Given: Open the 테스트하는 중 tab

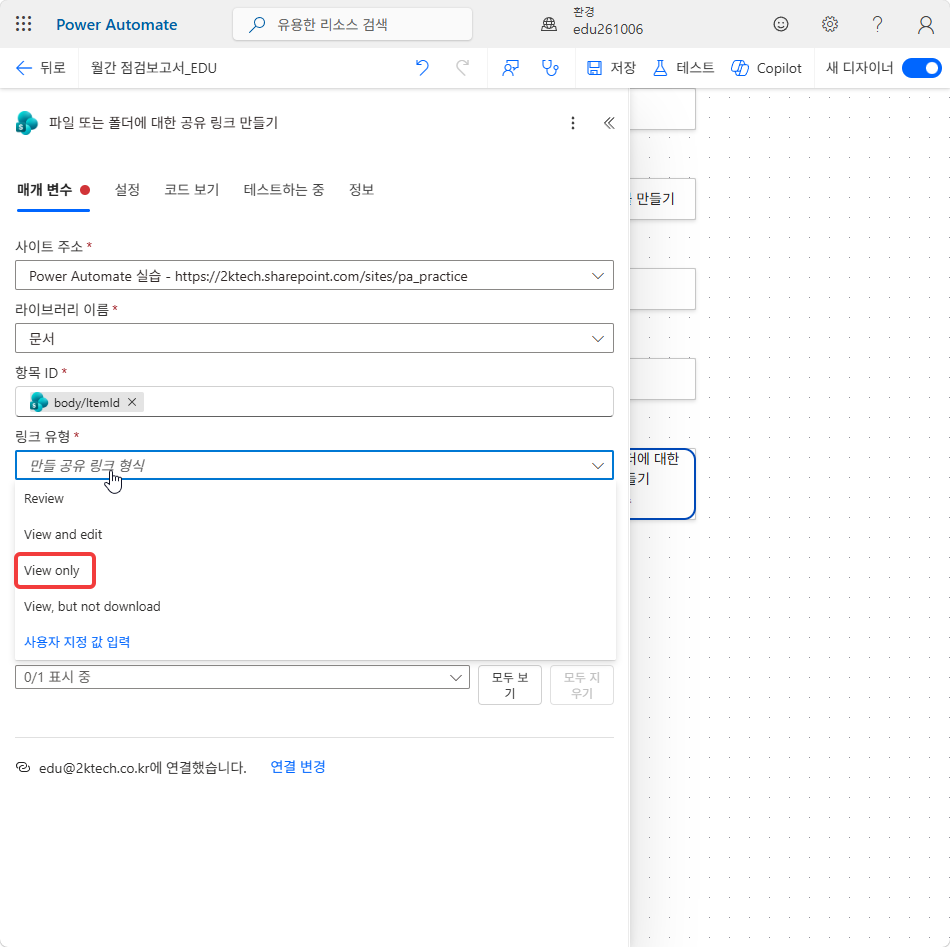Looking at the screenshot, I should tap(284, 190).
